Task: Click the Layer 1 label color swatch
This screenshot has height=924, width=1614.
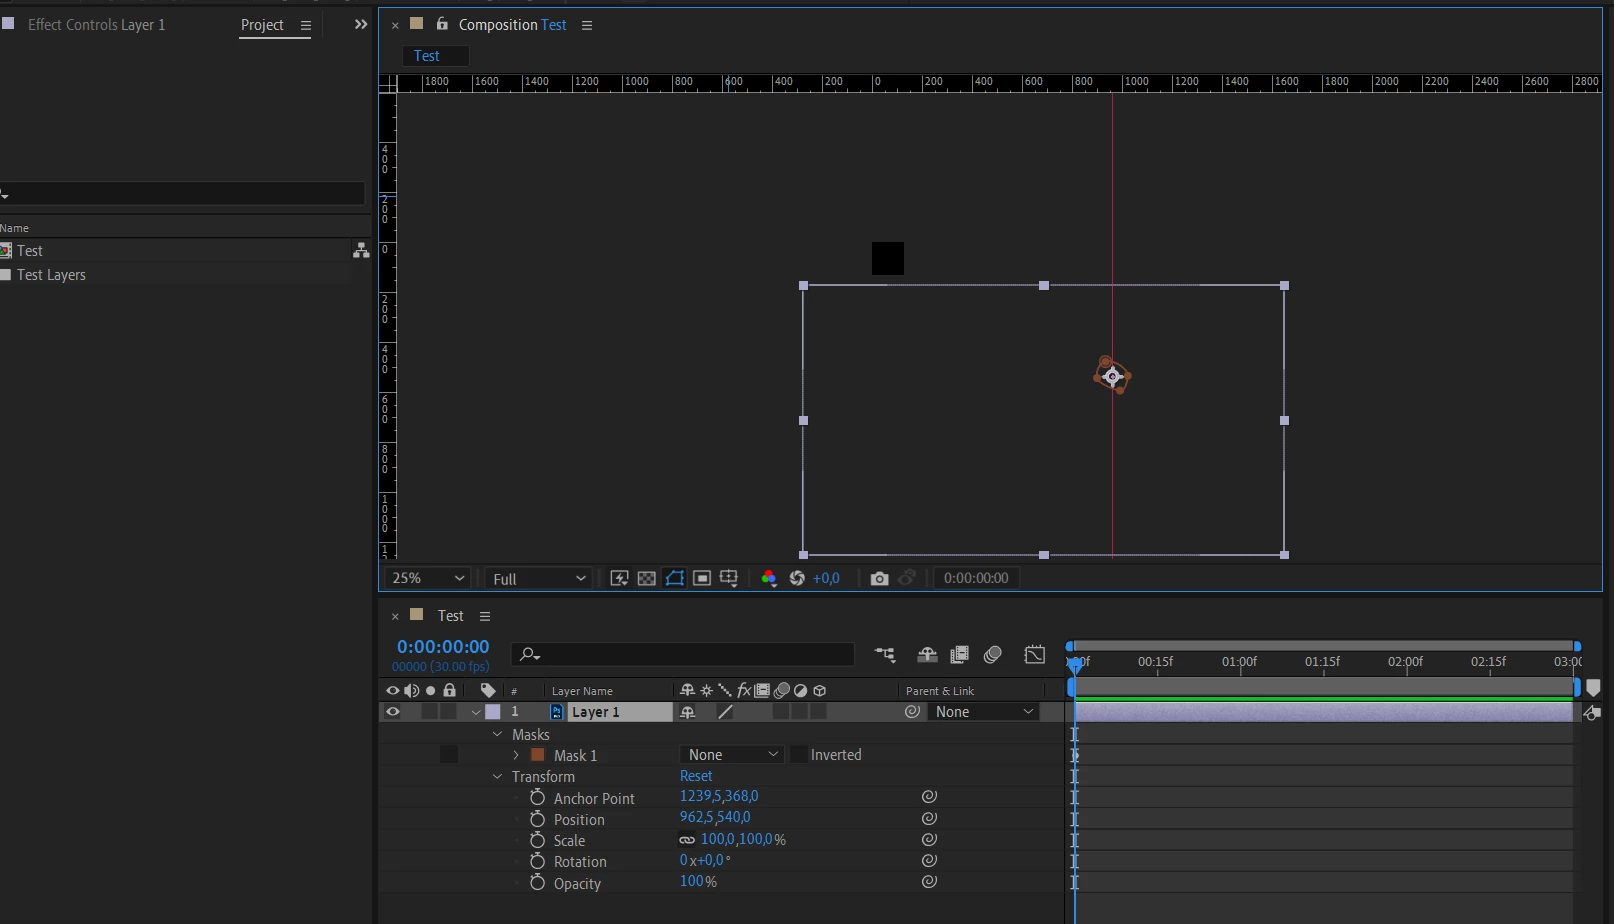Action: point(493,712)
